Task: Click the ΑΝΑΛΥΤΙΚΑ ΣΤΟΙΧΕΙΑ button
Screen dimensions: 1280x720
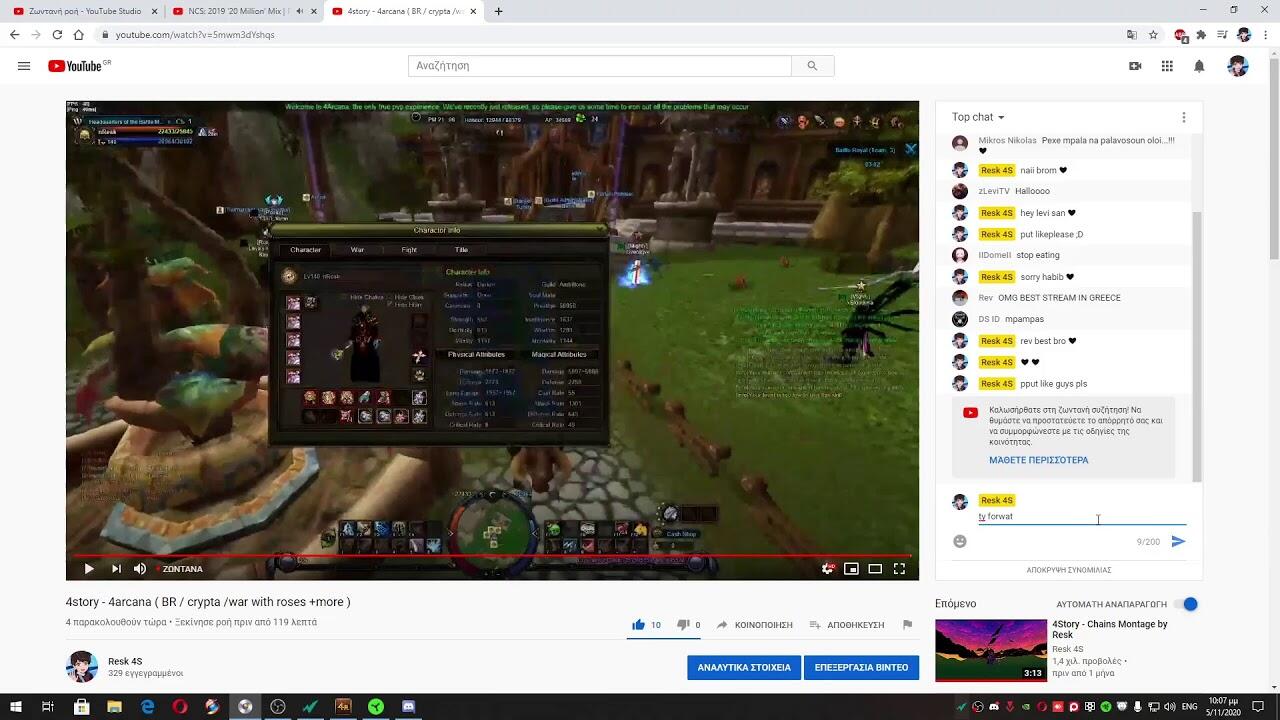Action: point(743,667)
